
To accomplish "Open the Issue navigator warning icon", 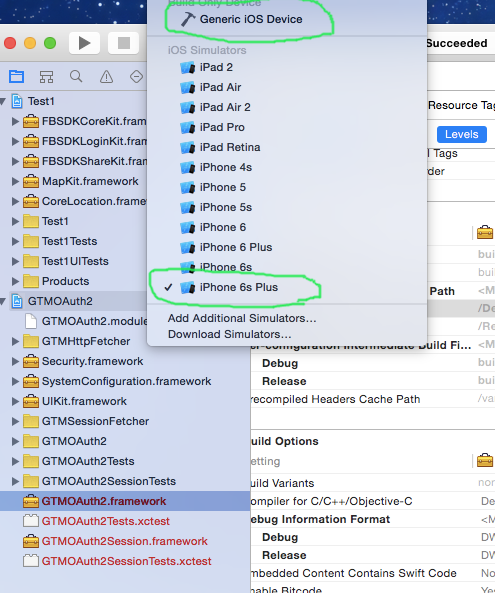I will [106, 77].
